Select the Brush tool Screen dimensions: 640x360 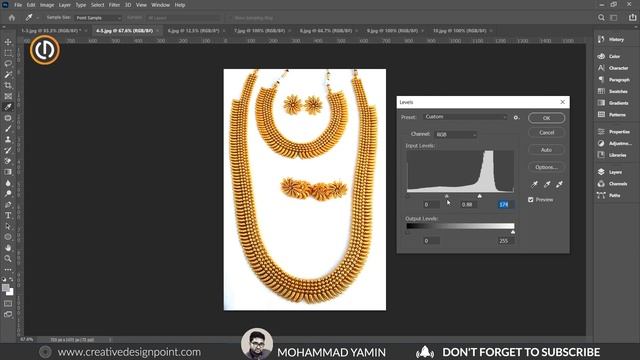tap(8, 129)
